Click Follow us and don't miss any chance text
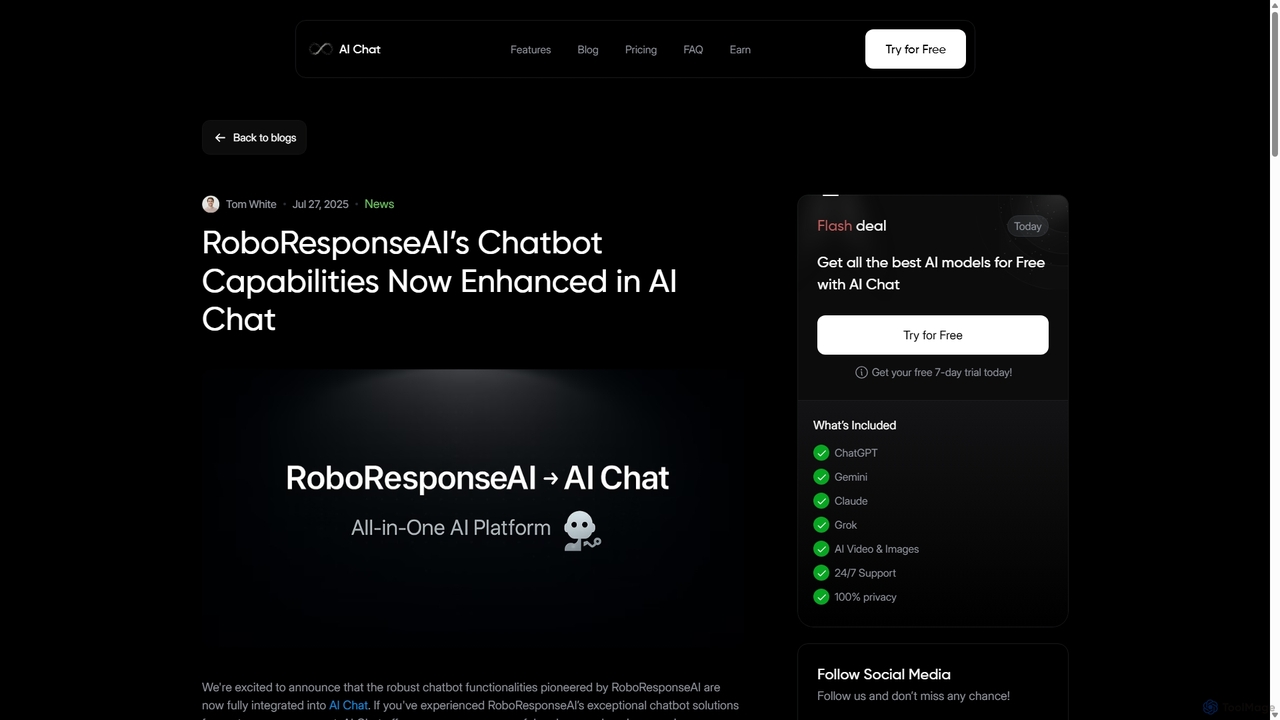The image size is (1280, 720). [913, 696]
